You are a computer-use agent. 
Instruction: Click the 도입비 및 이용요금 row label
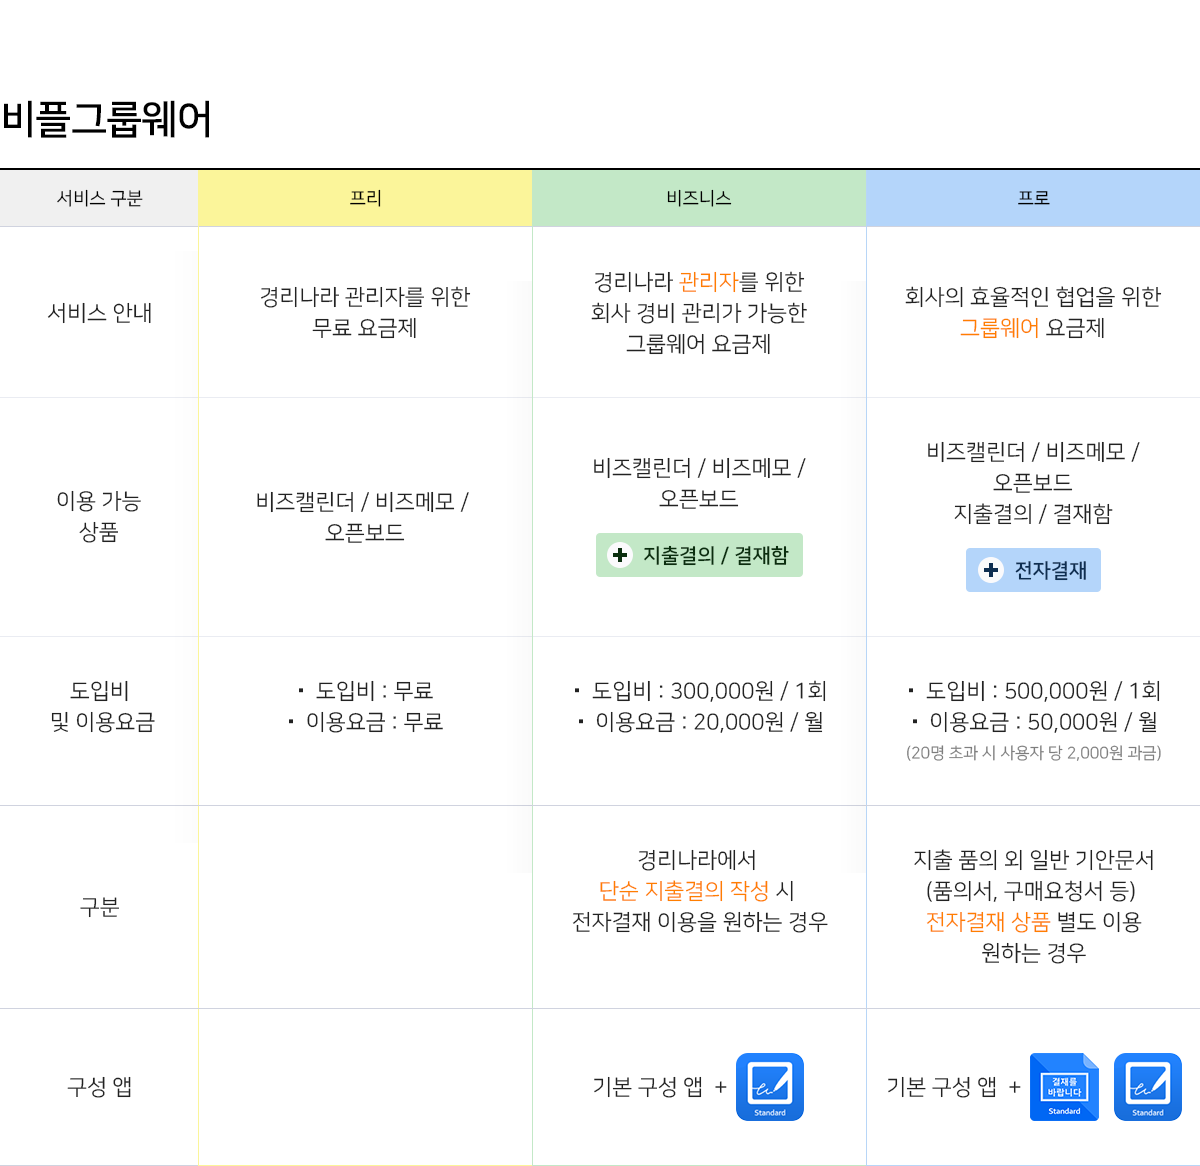[x=102, y=706]
